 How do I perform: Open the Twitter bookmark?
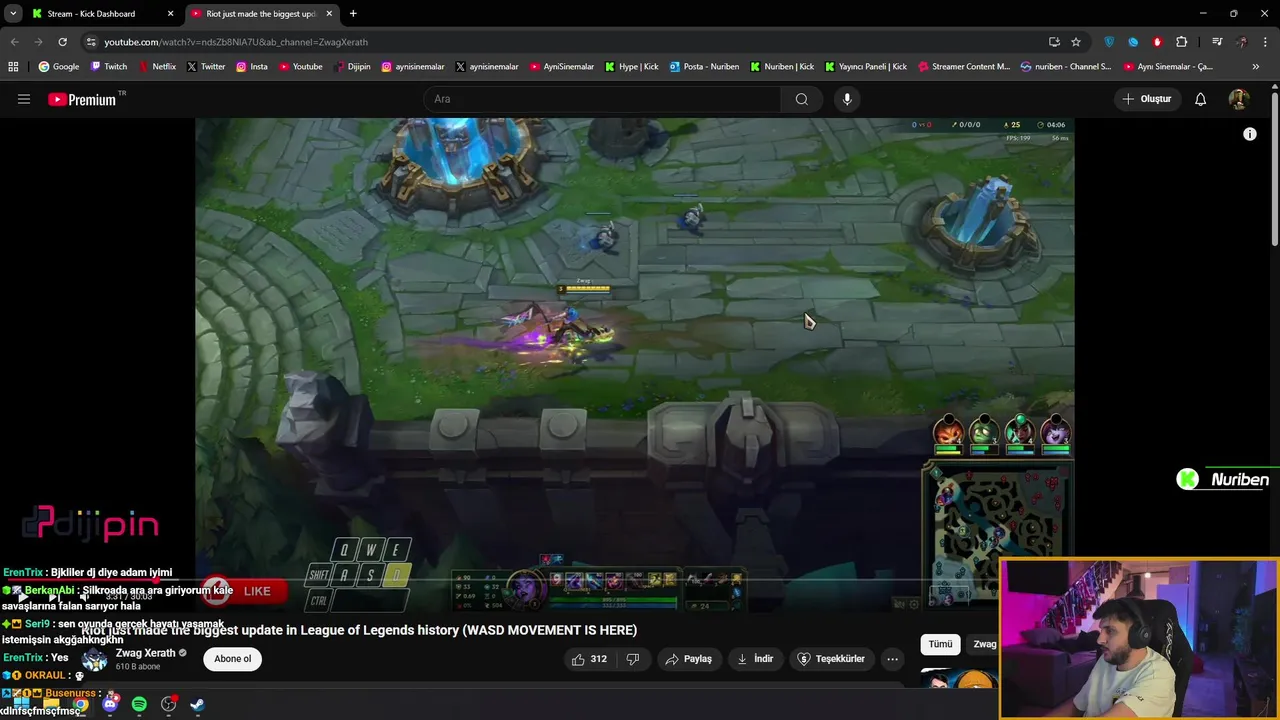206,67
